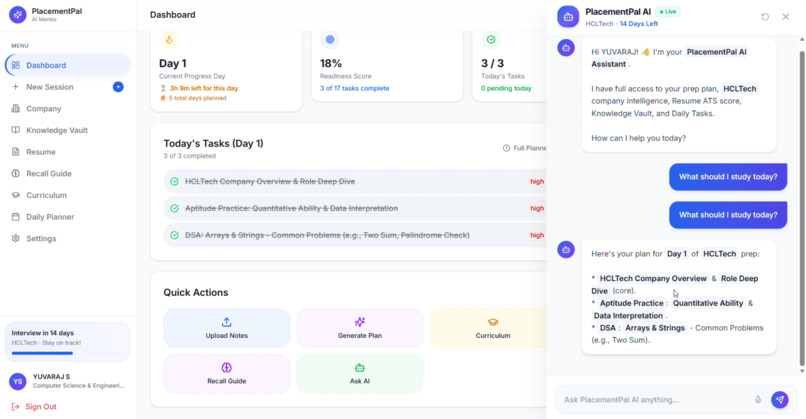
Task: Click the Curriculum graduation cap icon in sidebar
Action: point(15,195)
